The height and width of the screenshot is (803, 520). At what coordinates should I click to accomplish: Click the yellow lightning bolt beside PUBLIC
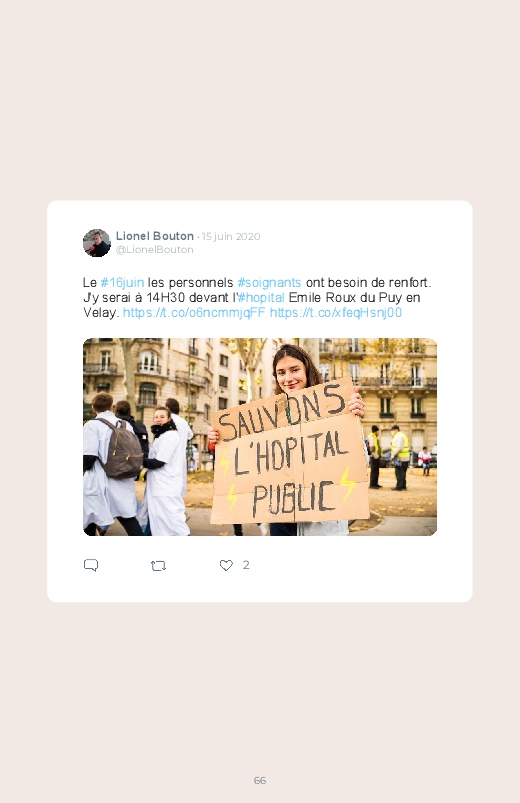[347, 483]
